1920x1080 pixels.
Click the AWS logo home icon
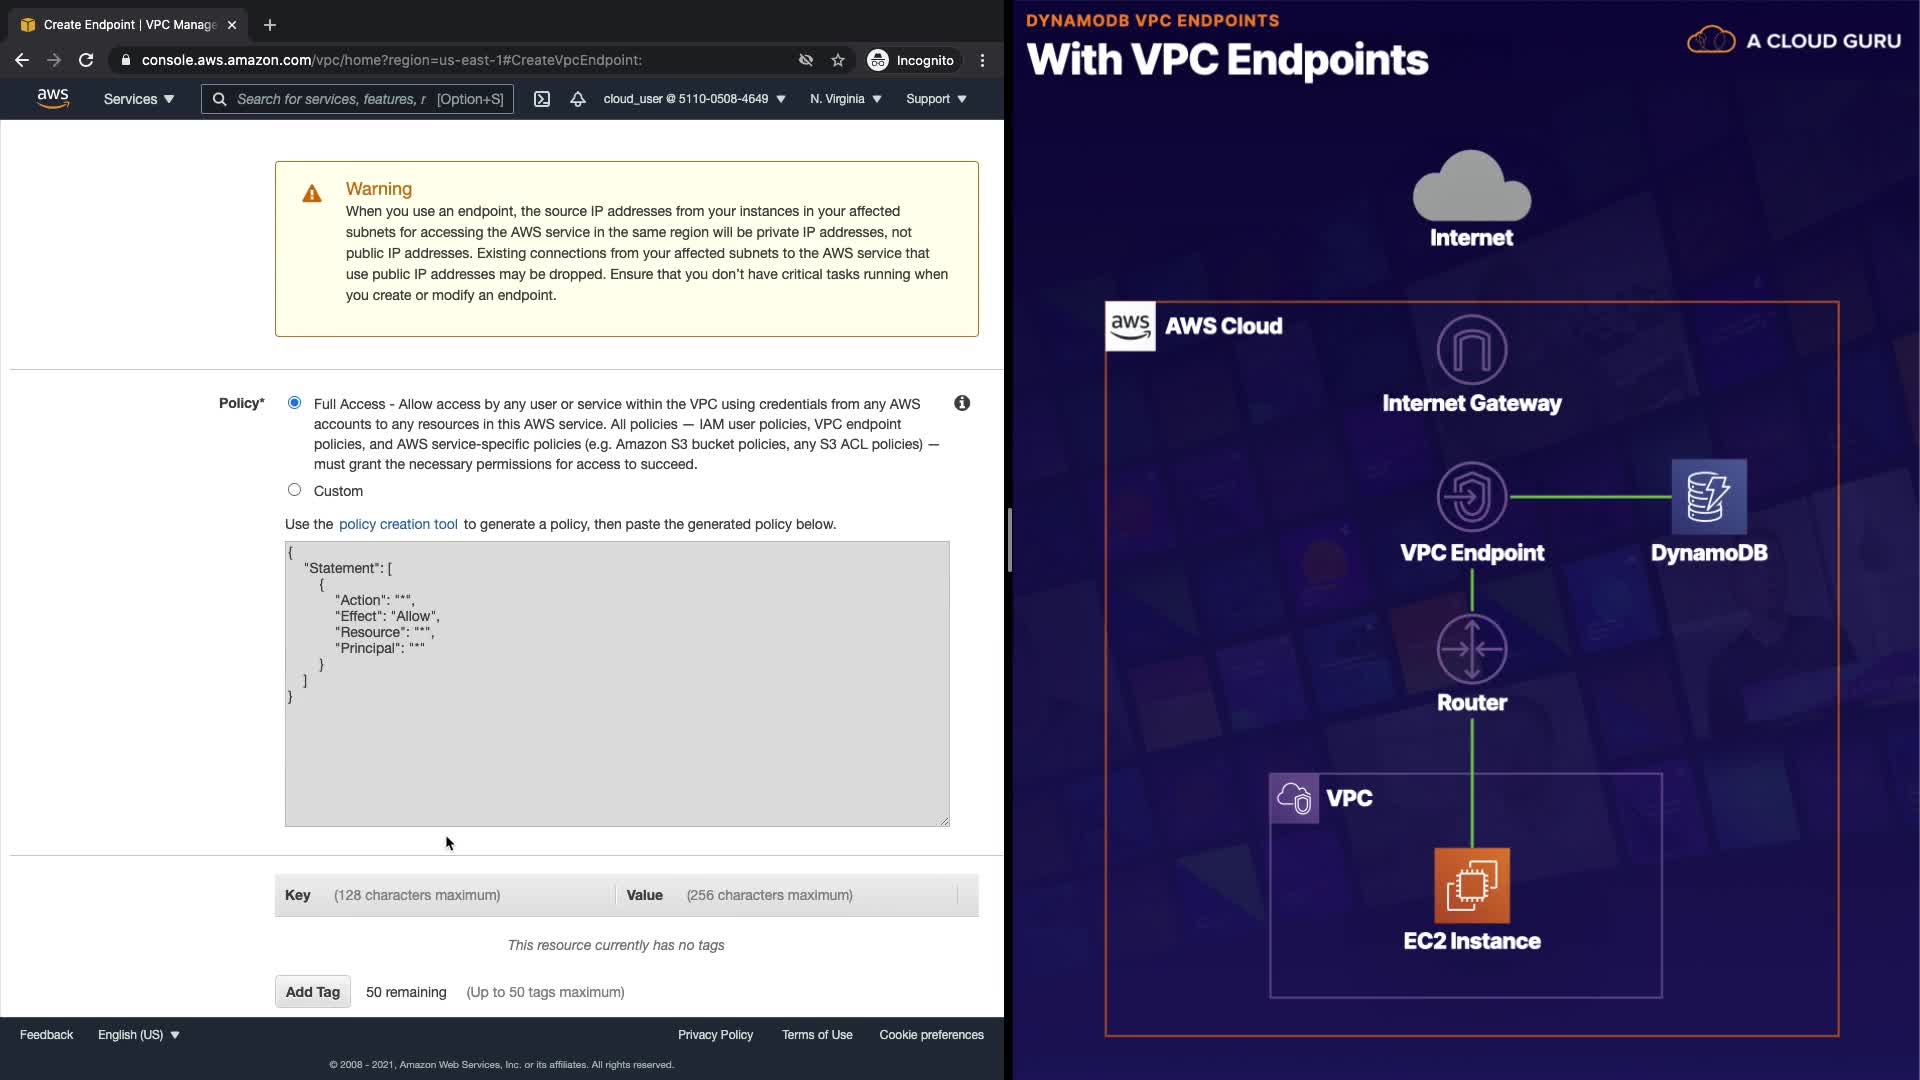point(53,98)
